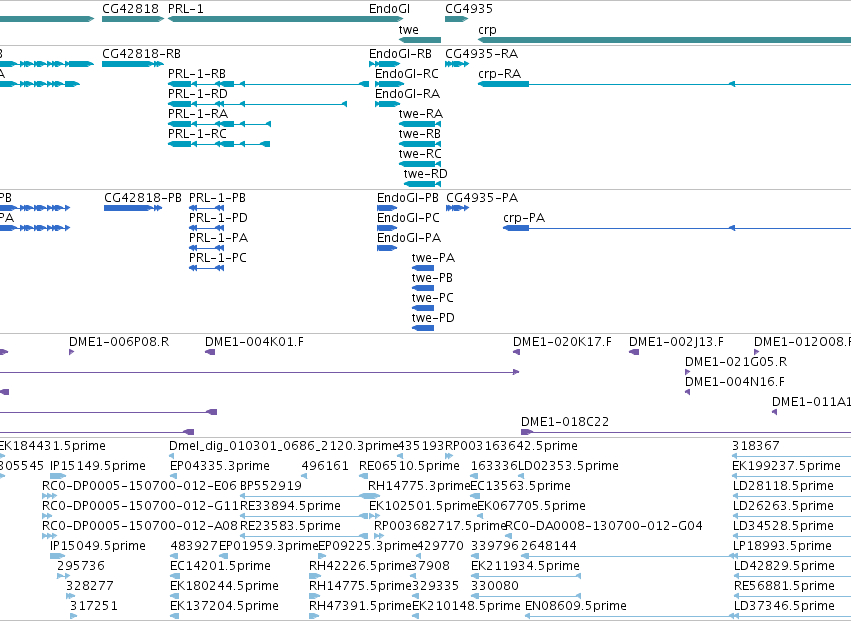Click the DME1-021G05.R clone label

736,363
